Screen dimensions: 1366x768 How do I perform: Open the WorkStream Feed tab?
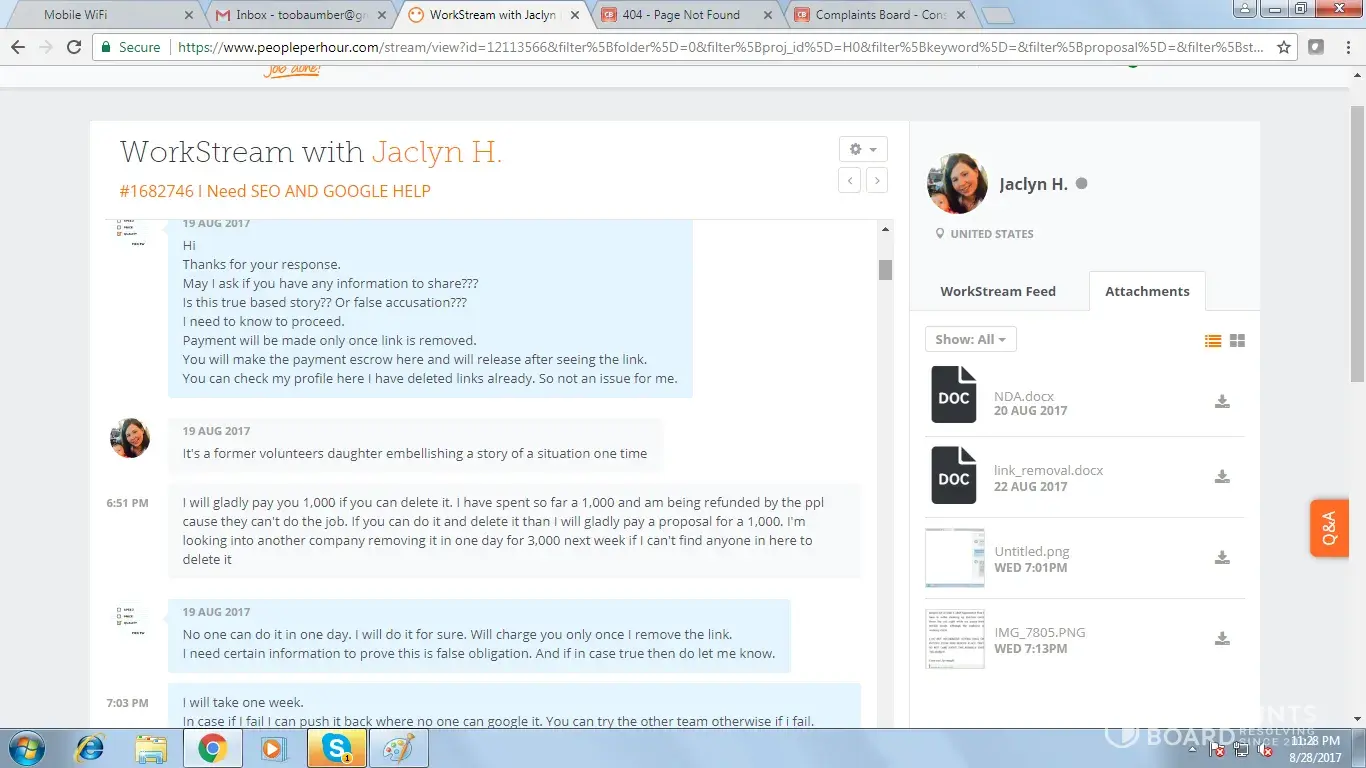click(997, 291)
